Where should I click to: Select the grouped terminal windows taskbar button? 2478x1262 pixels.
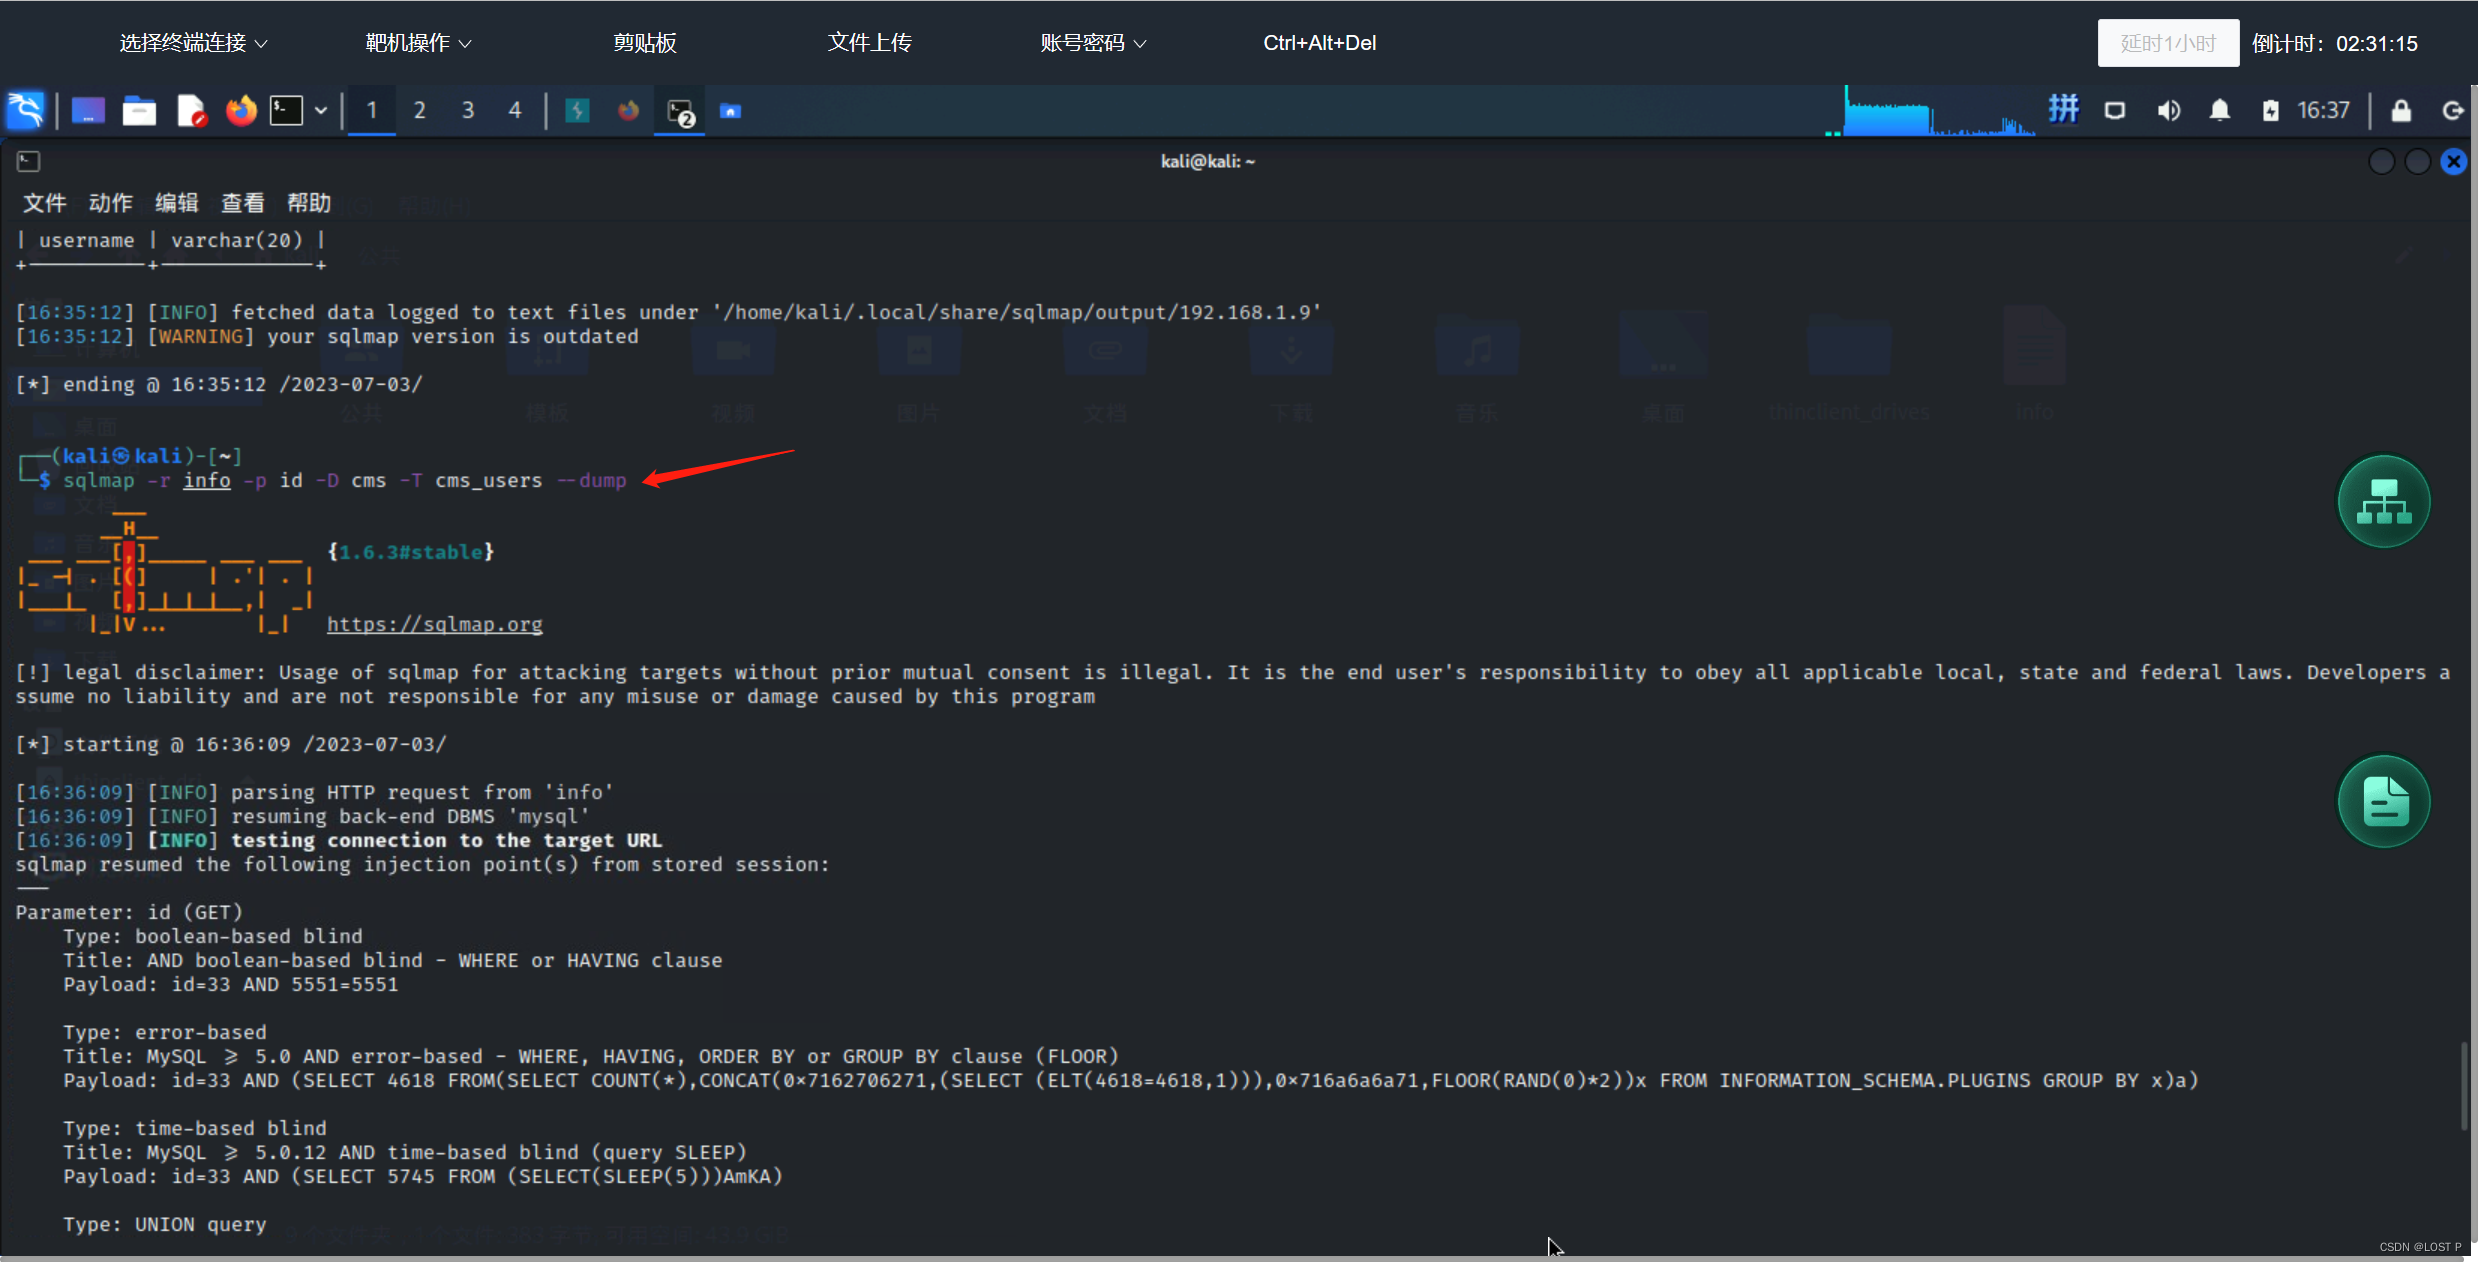680,111
